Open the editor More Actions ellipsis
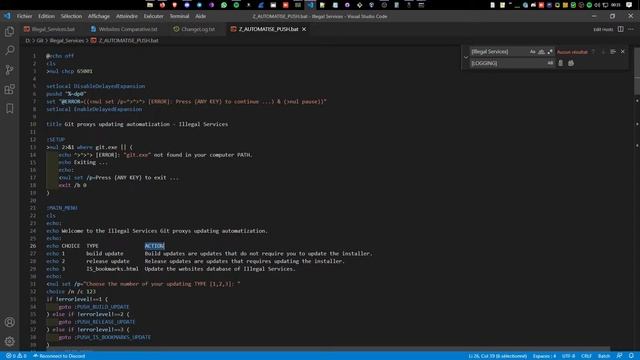640x360 pixels. [631, 29]
